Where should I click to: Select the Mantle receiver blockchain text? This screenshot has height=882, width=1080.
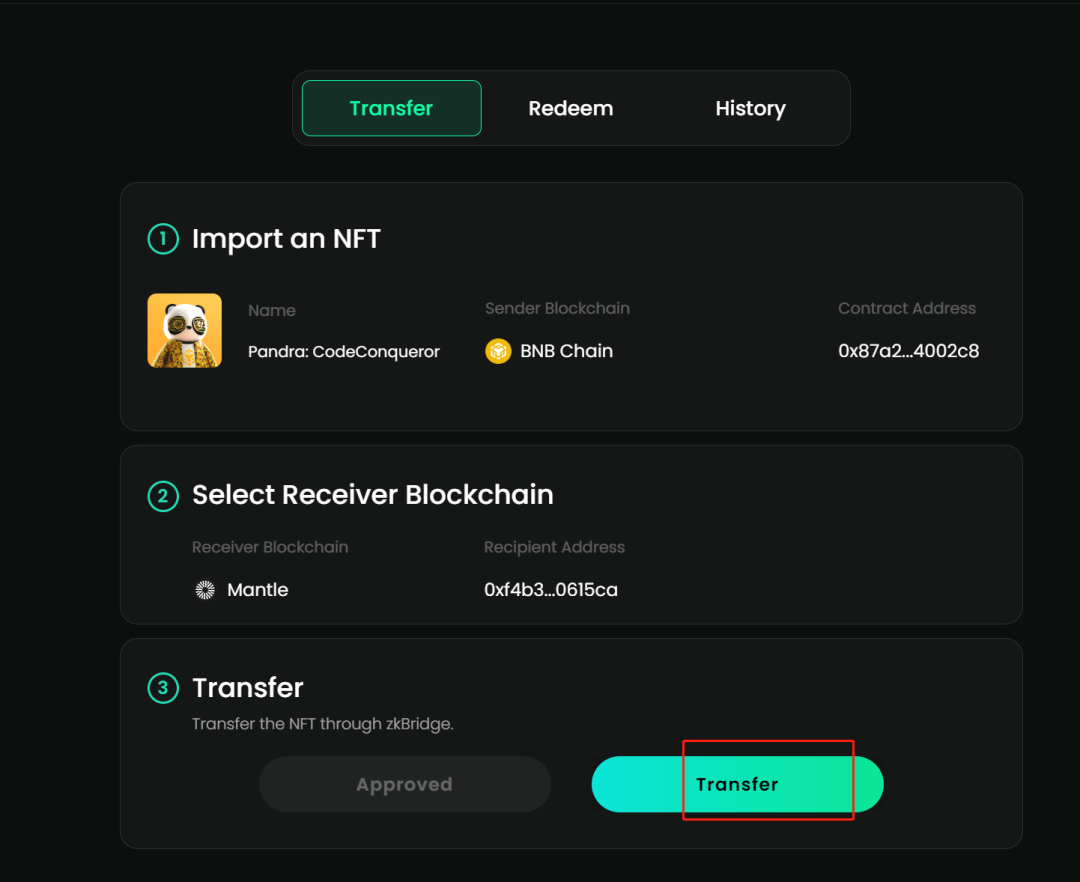point(258,590)
